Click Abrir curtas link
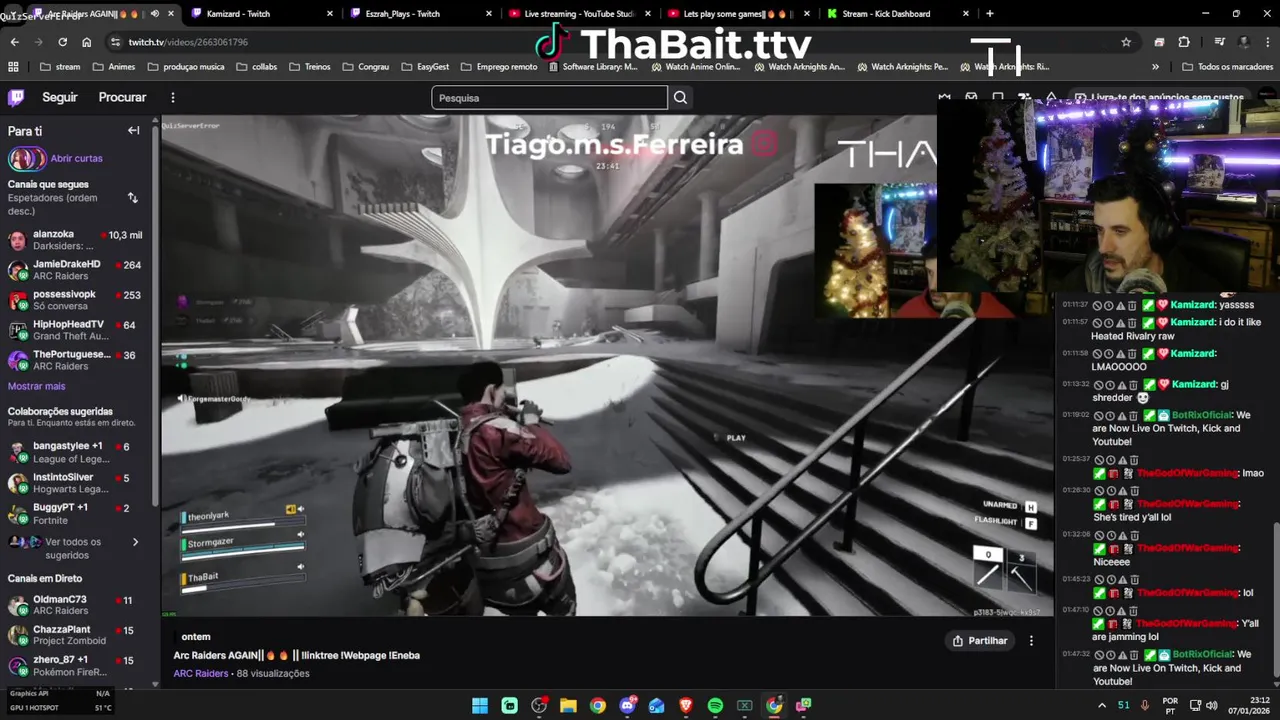The height and width of the screenshot is (720, 1280). click(76, 158)
